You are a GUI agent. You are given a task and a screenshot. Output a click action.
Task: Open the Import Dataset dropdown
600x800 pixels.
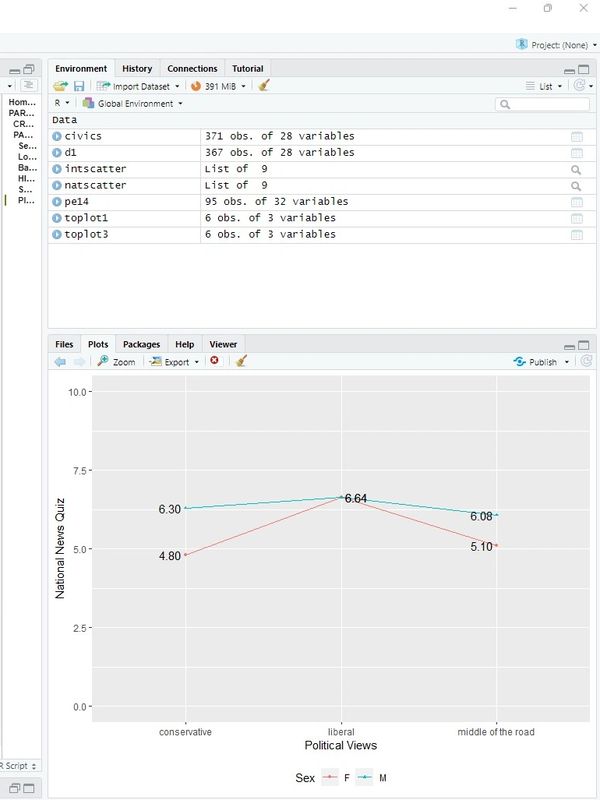pos(139,86)
